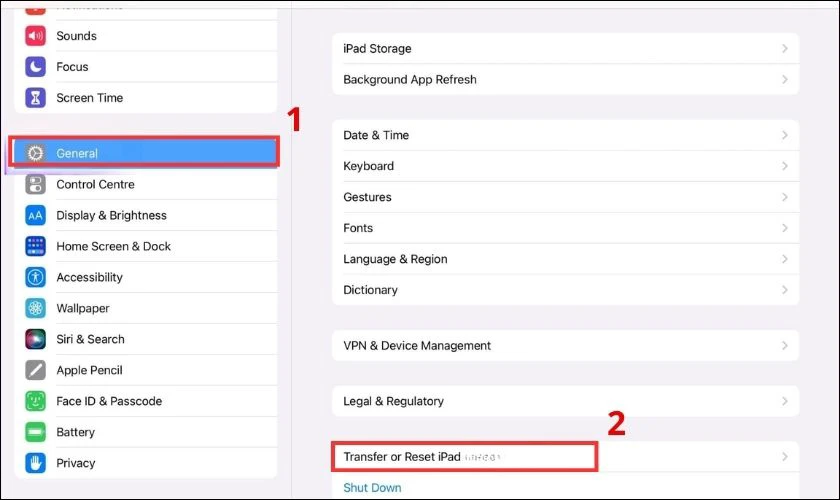The image size is (840, 500).
Task: Tap the Sounds speaker icon
Action: (35, 36)
